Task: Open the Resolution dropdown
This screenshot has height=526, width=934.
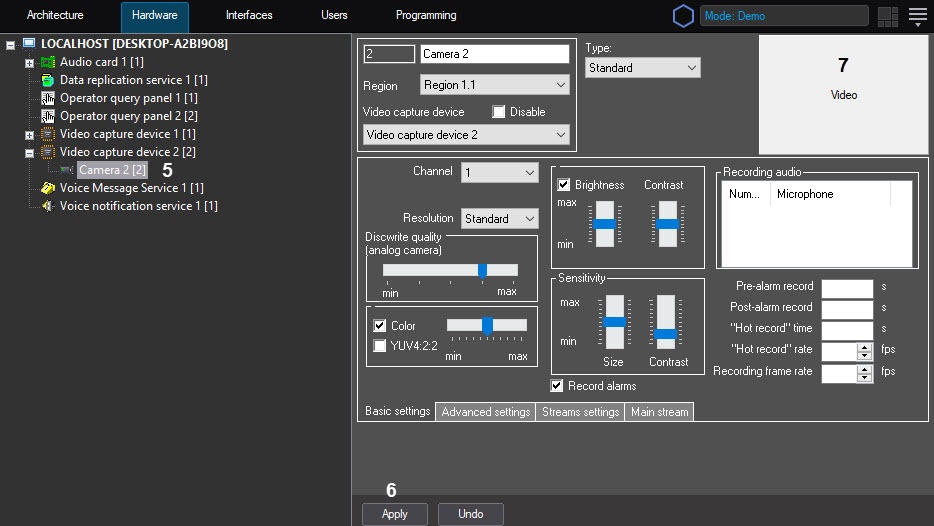Action: 499,219
